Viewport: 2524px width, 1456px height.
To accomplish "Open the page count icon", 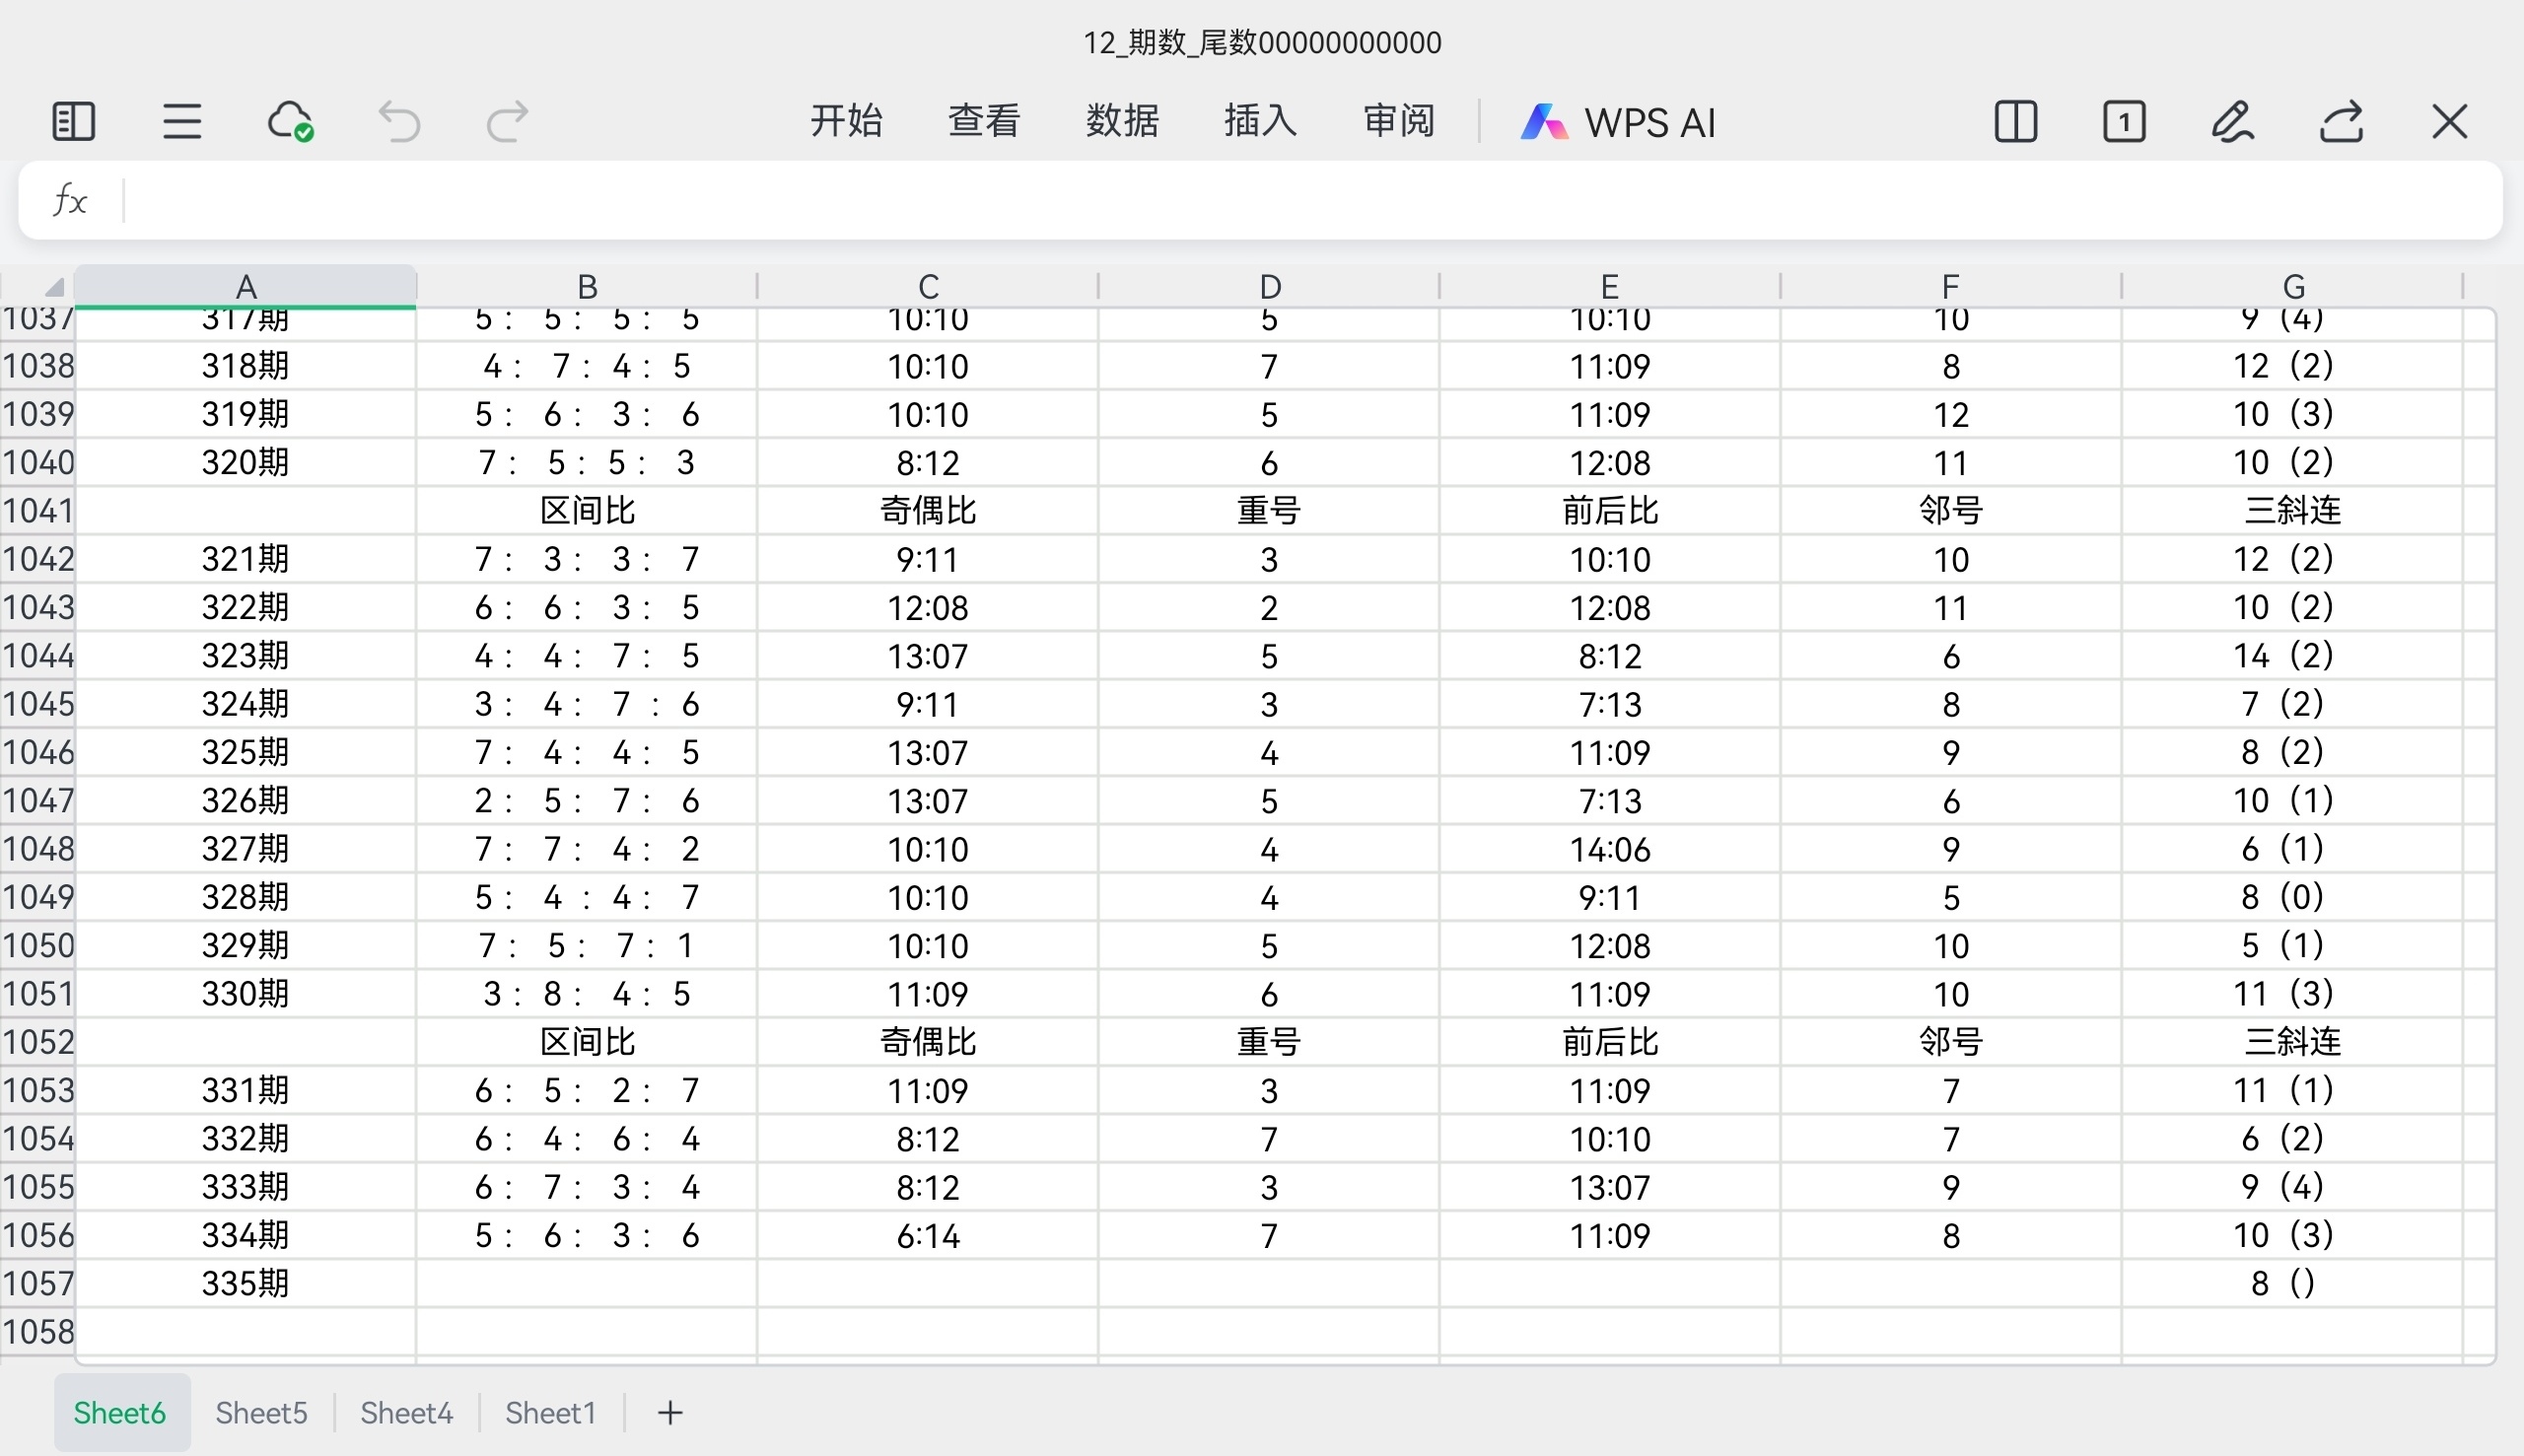I will tap(2124, 122).
